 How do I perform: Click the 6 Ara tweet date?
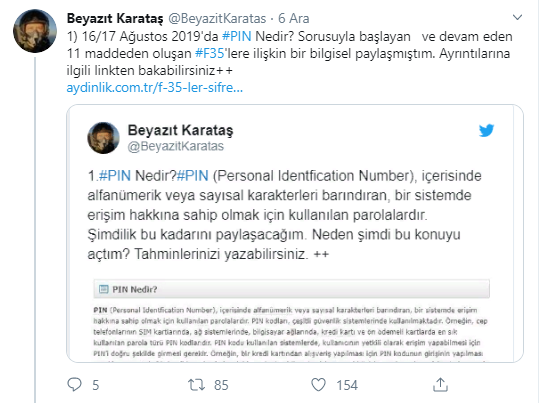(x=293, y=18)
